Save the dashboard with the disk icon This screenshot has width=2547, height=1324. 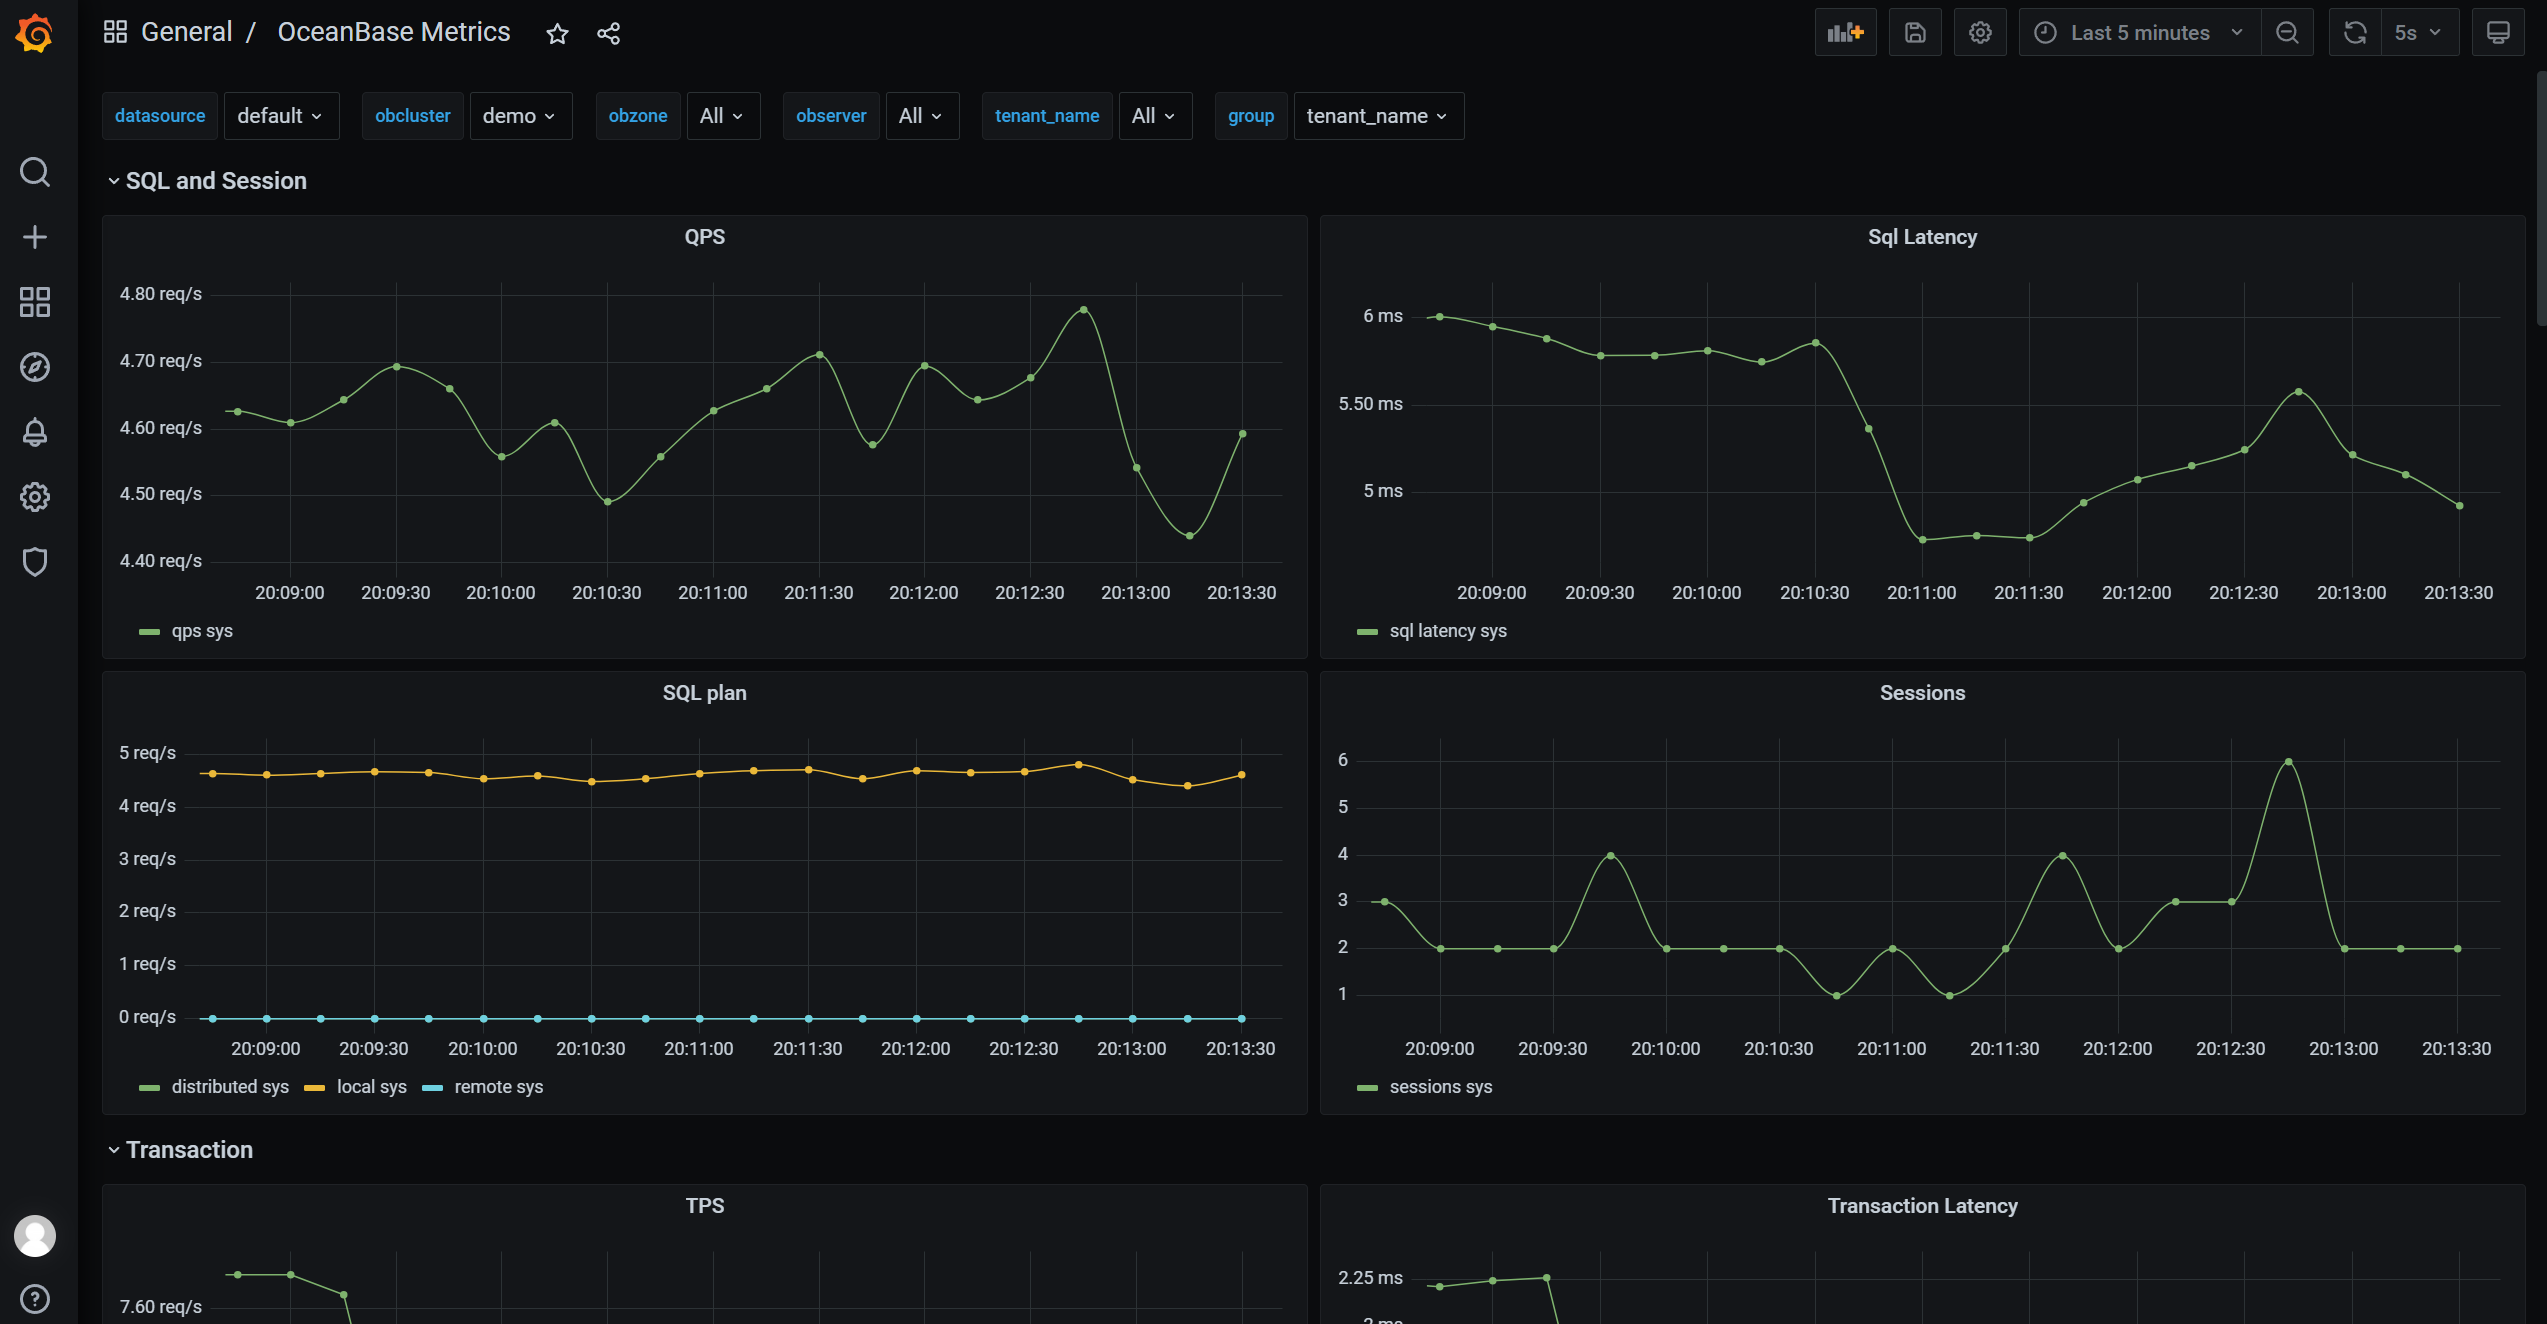coord(1915,33)
